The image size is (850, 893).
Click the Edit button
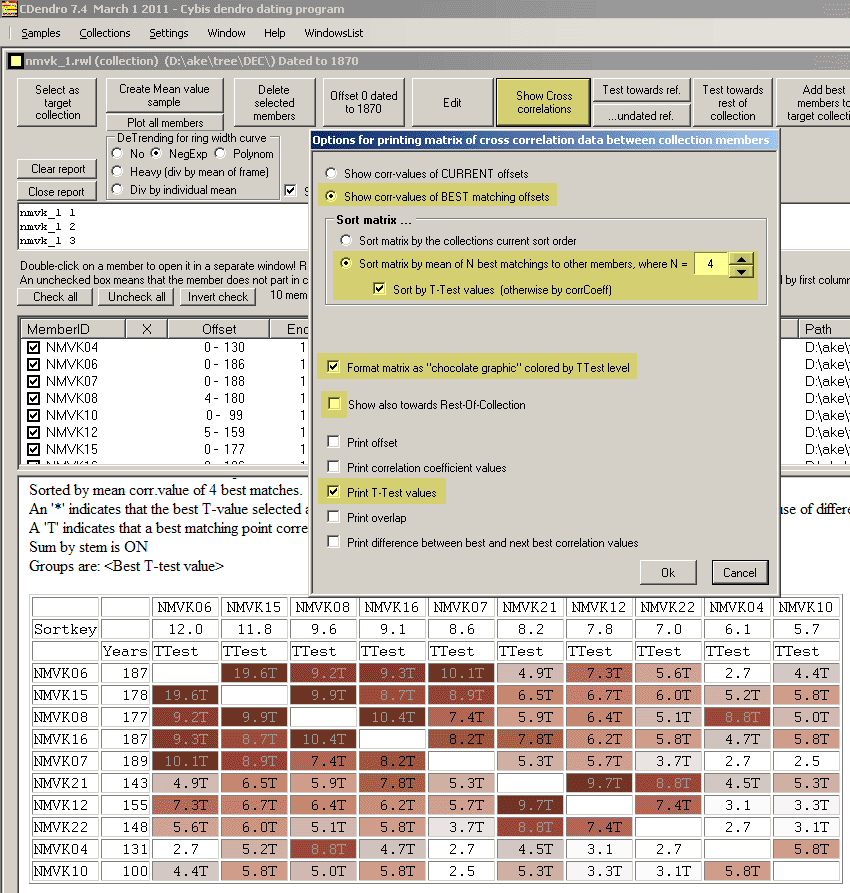click(x=452, y=103)
